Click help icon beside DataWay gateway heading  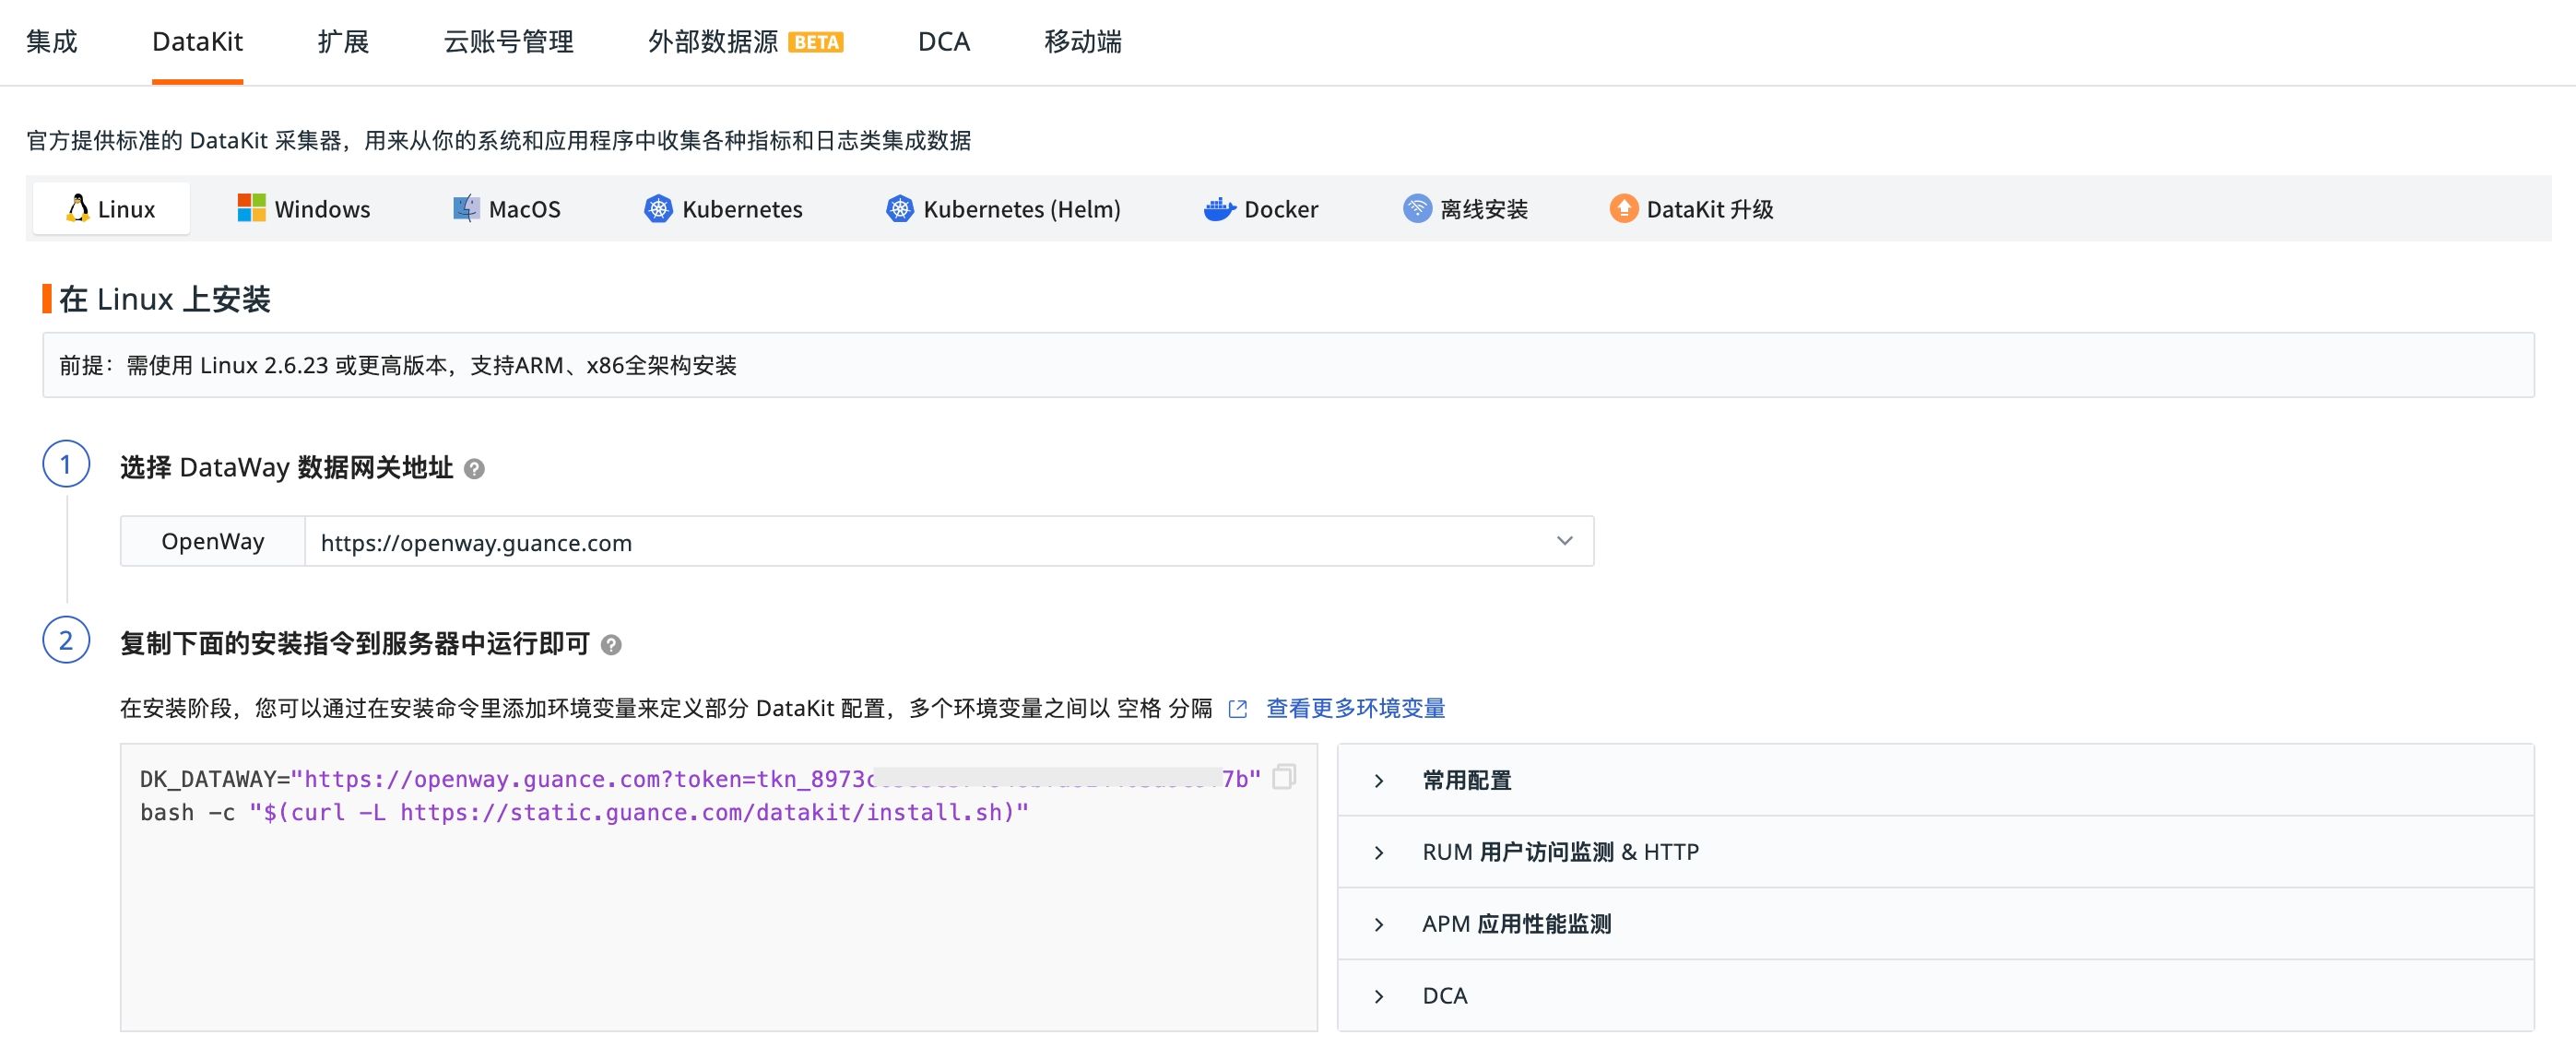point(475,469)
